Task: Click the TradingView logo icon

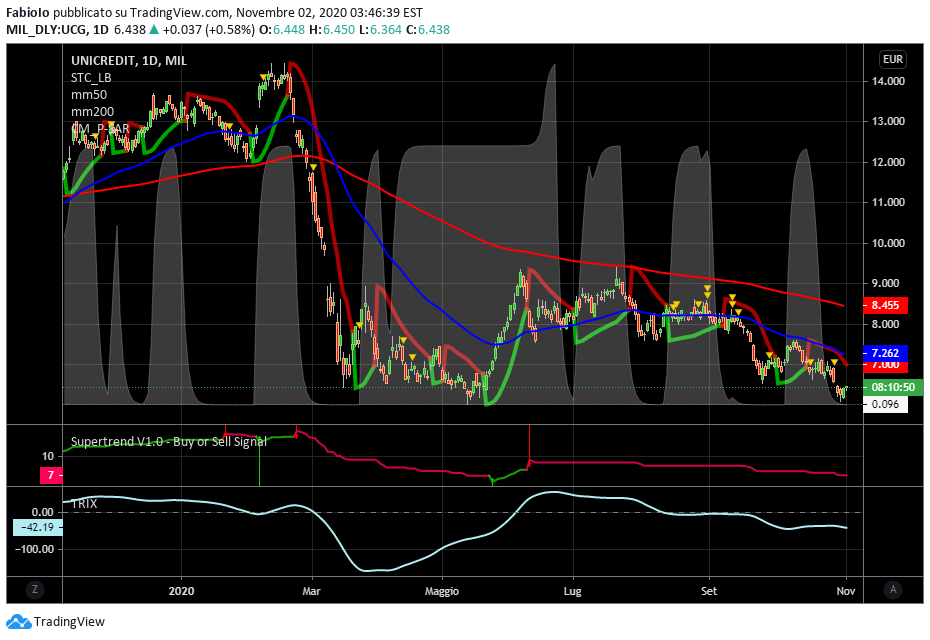Action: (x=18, y=622)
